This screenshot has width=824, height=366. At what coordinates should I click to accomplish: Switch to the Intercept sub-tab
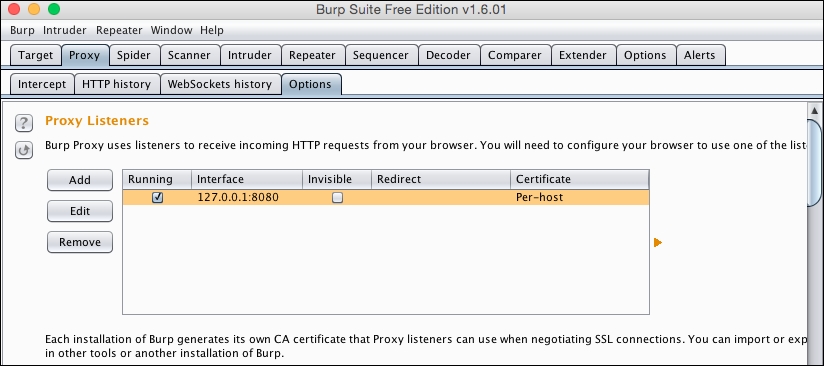[x=42, y=84]
